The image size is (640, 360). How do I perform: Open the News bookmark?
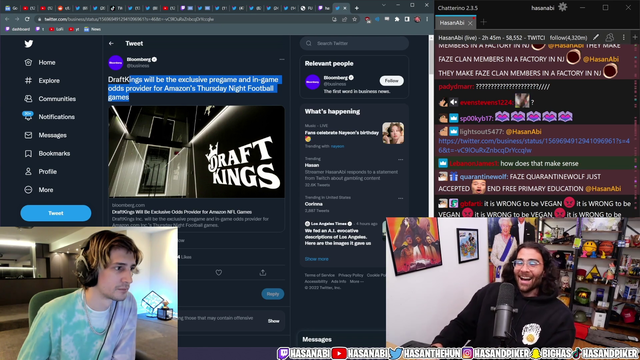93,29
